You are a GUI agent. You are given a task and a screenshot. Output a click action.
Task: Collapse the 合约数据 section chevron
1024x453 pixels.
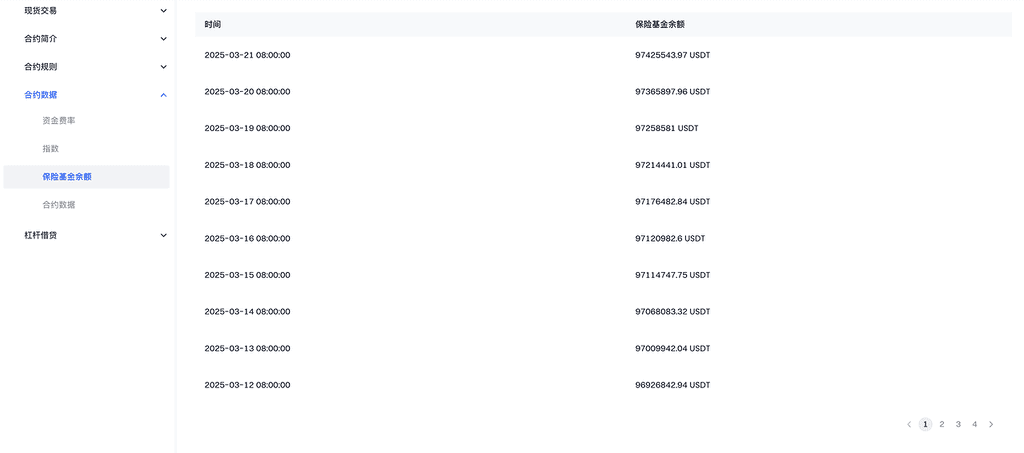163,95
